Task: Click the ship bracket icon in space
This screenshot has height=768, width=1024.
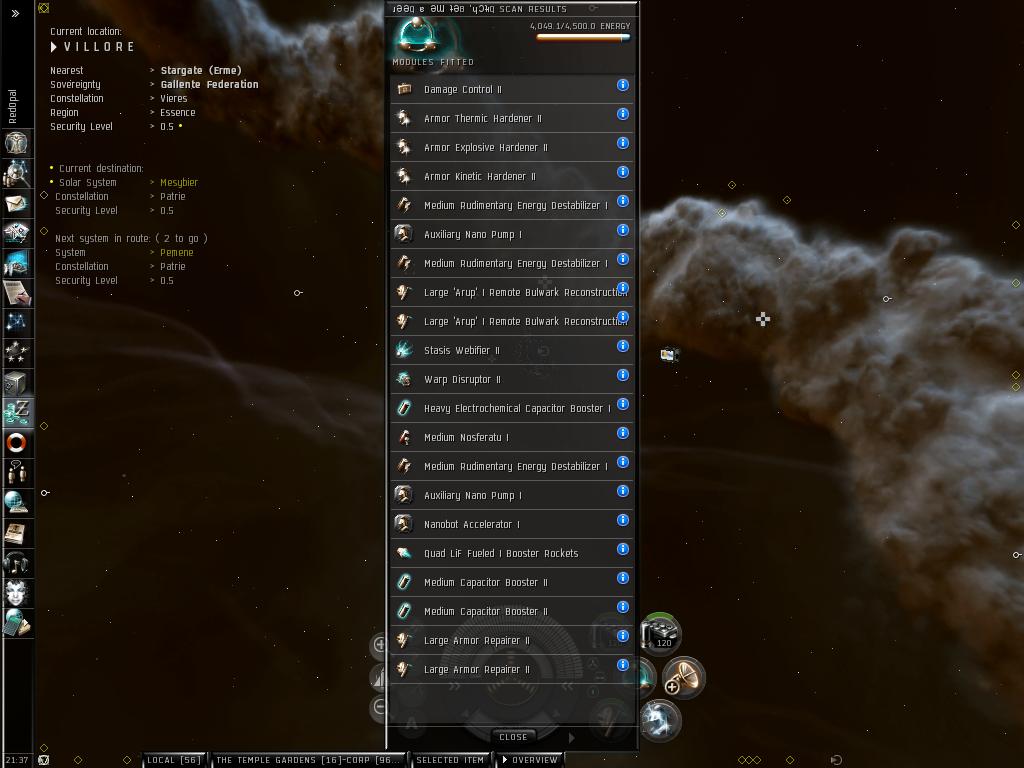Action: tap(669, 355)
